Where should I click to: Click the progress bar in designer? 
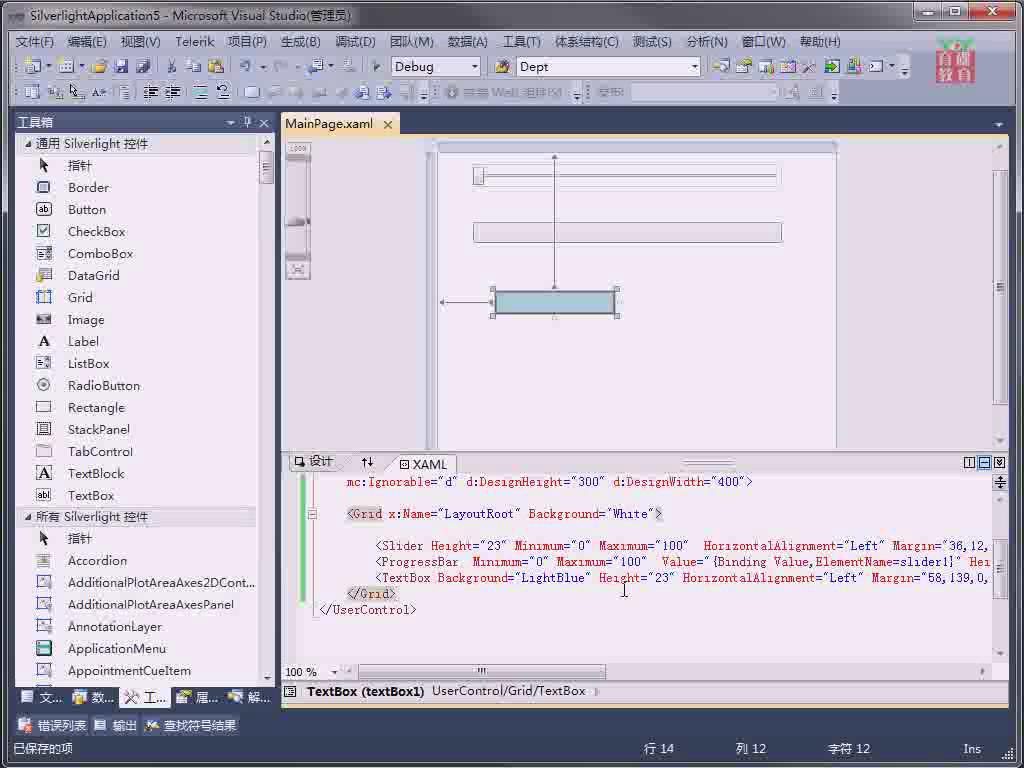click(627, 232)
